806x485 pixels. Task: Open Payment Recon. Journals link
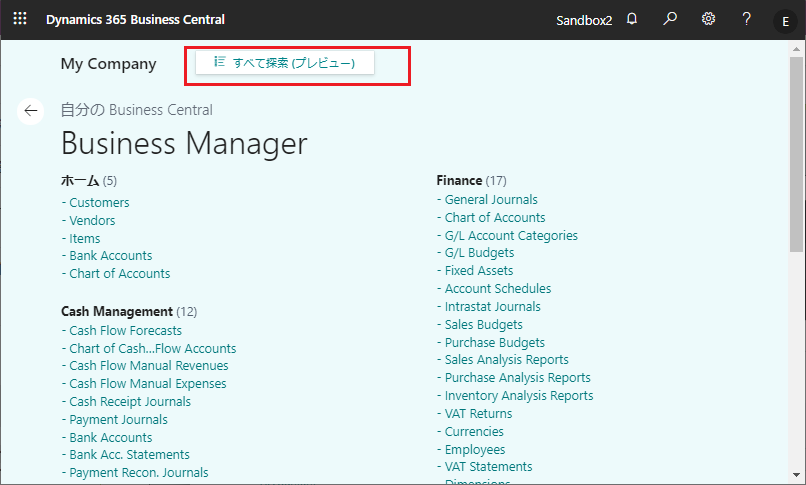coord(139,473)
